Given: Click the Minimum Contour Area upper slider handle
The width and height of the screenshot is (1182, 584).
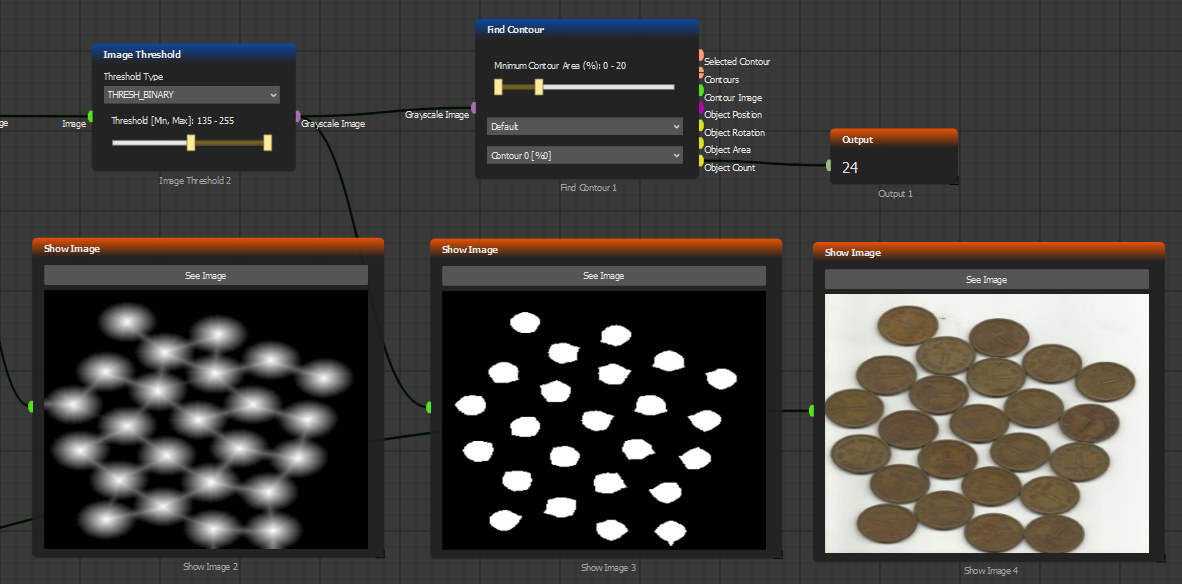Looking at the screenshot, I should 539,87.
